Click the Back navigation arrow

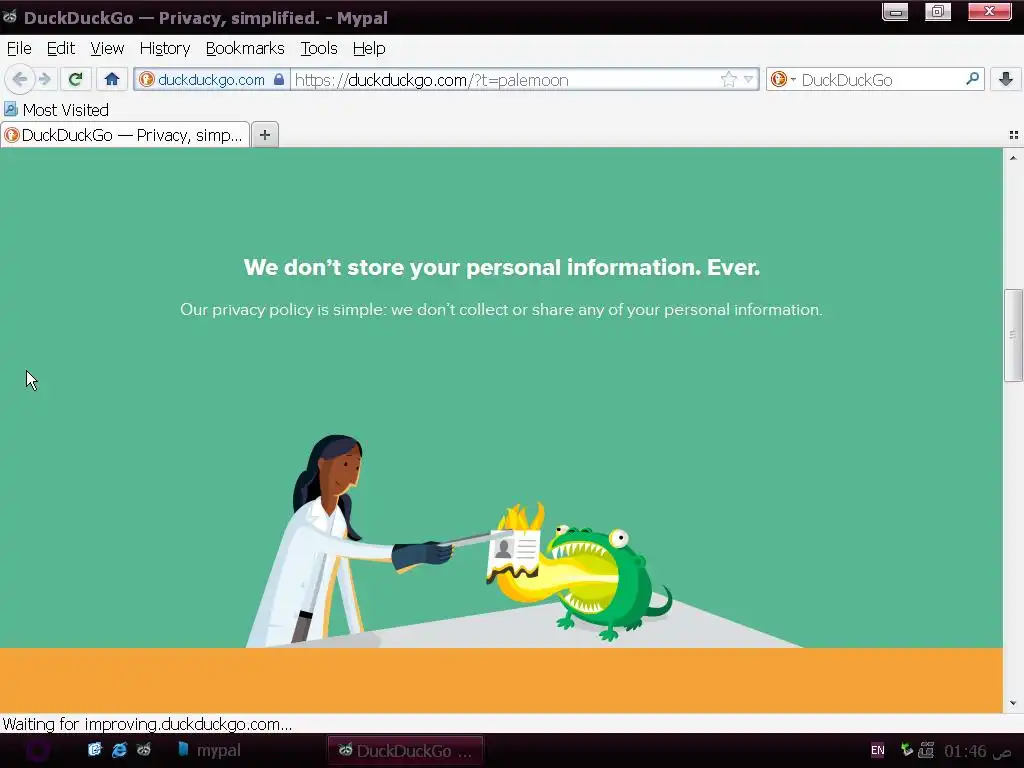click(x=20, y=80)
